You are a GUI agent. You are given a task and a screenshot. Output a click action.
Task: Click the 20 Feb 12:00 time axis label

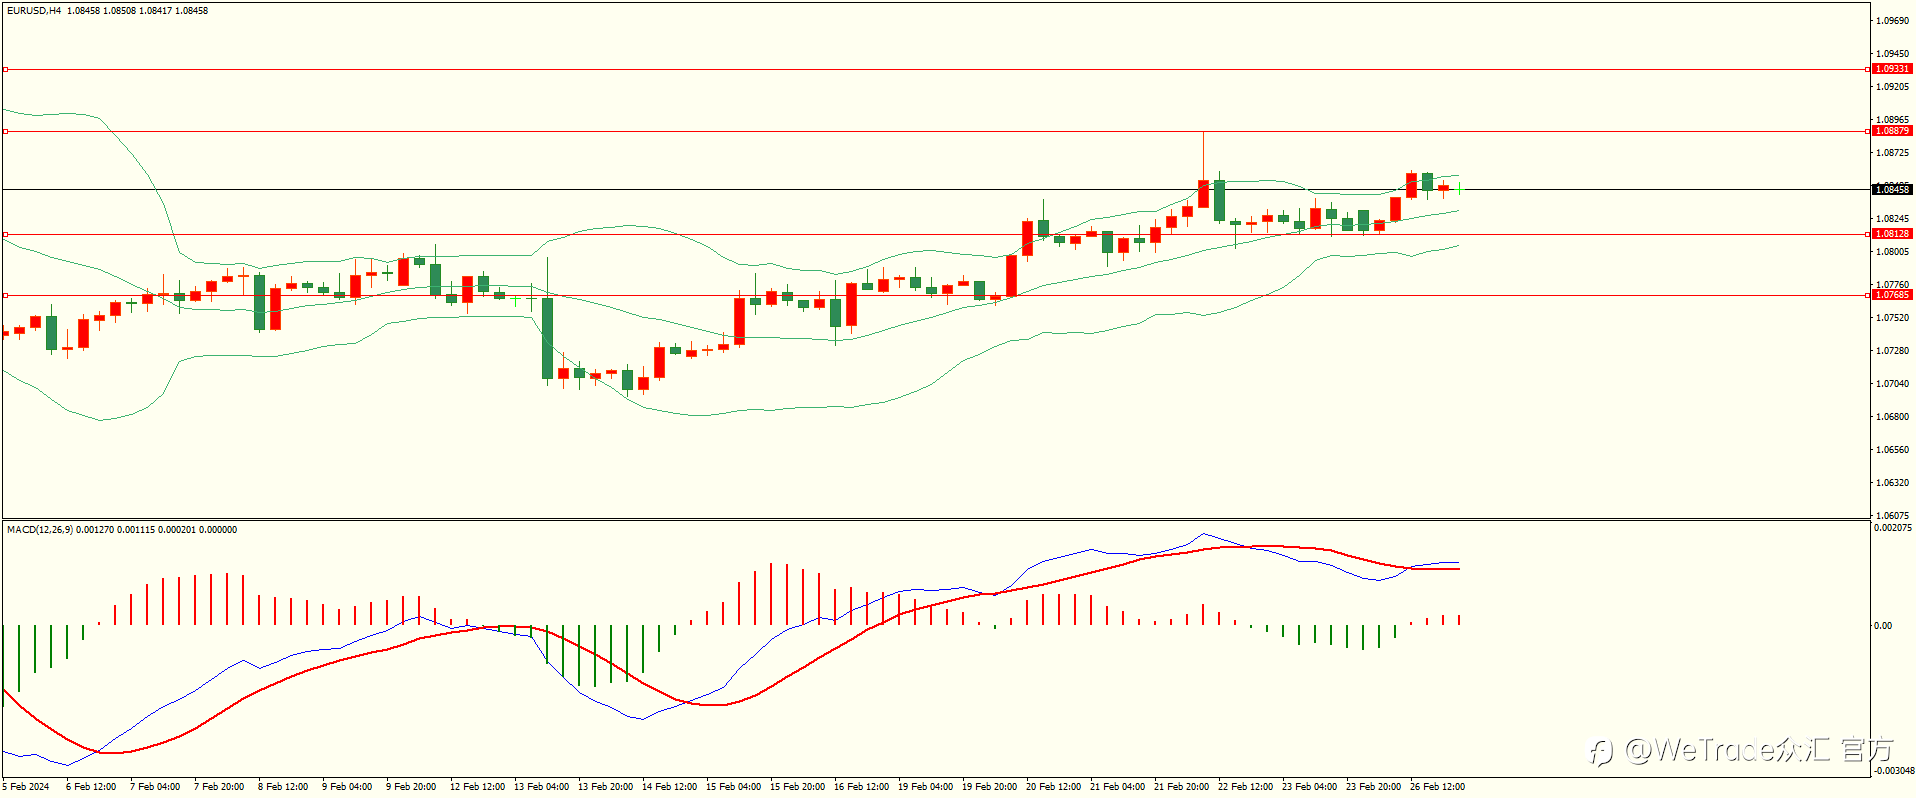click(x=1053, y=787)
